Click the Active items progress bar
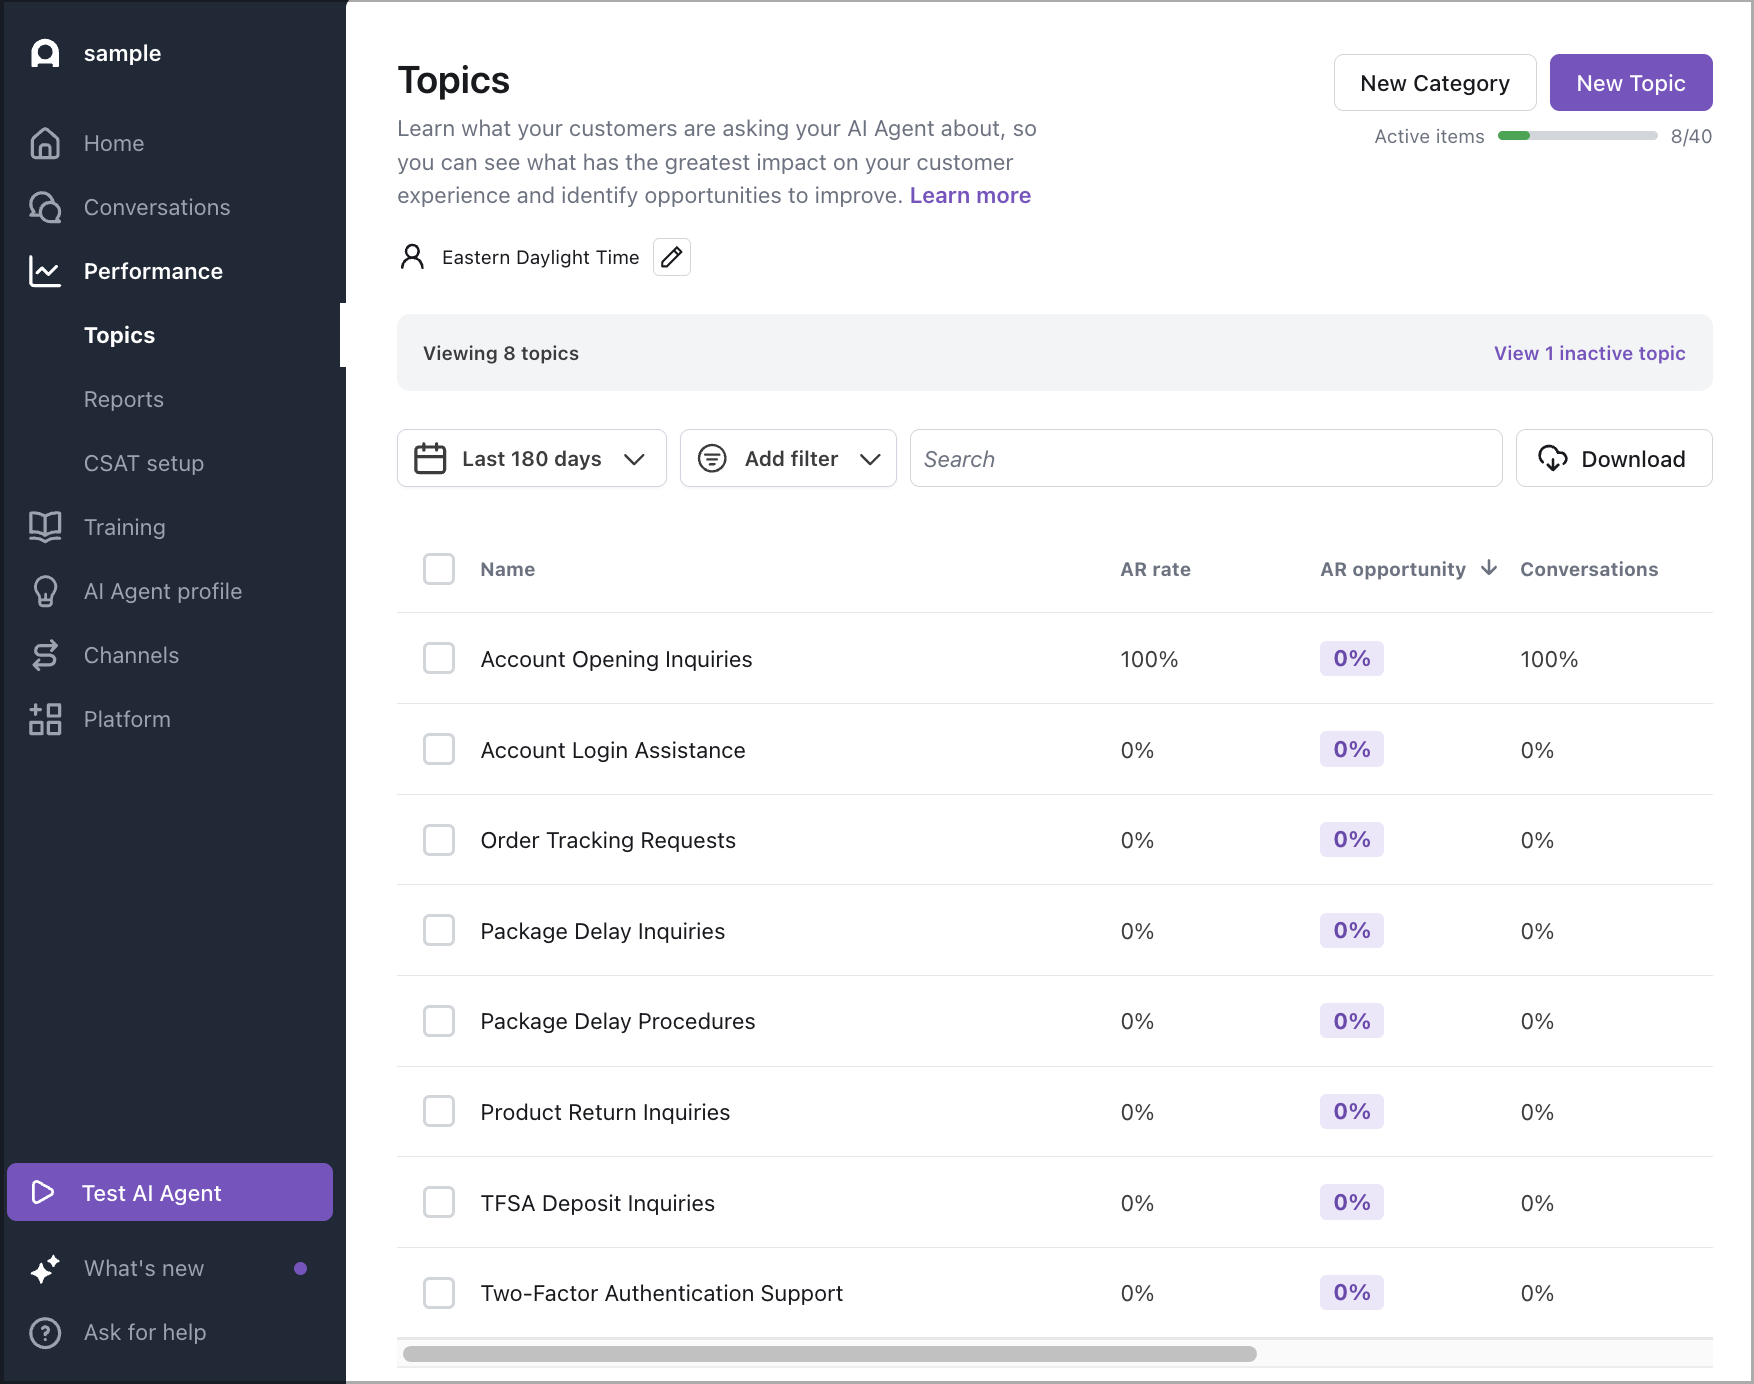 click(1577, 136)
